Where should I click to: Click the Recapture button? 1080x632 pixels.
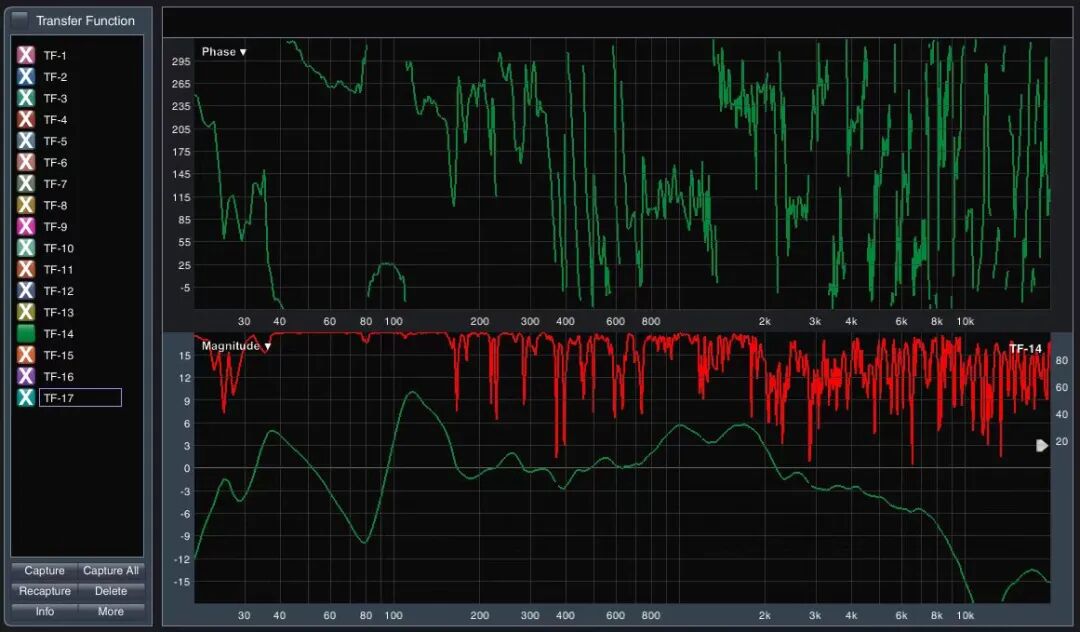click(44, 591)
